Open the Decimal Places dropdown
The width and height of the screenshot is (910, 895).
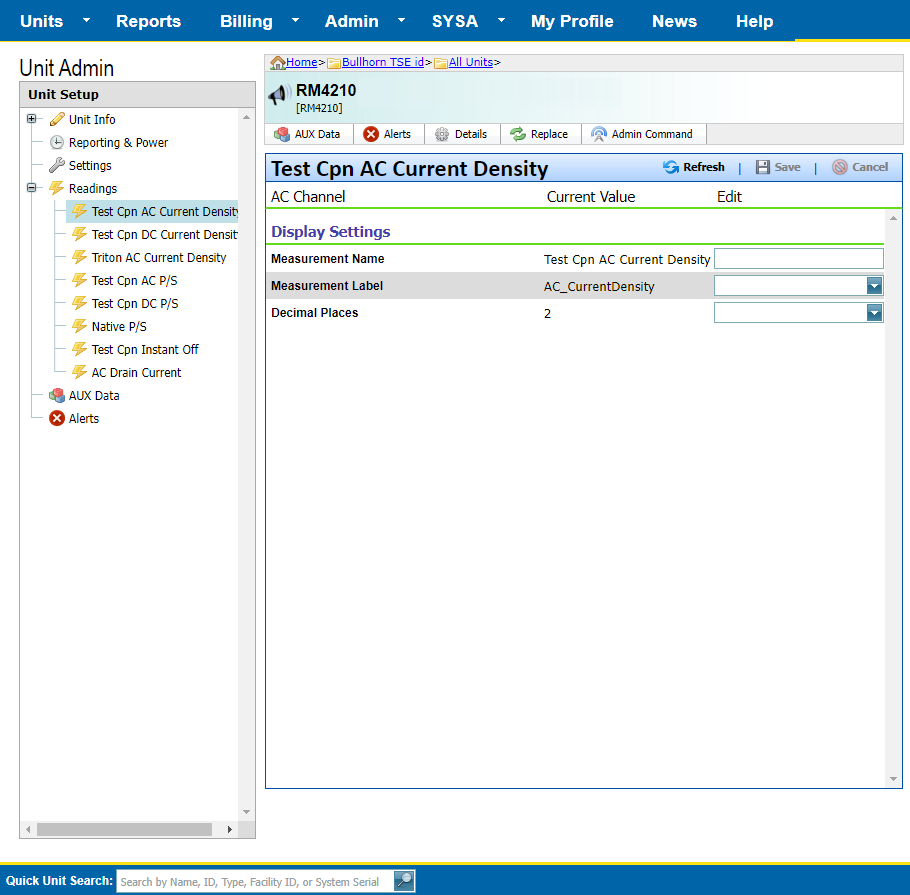click(x=874, y=313)
